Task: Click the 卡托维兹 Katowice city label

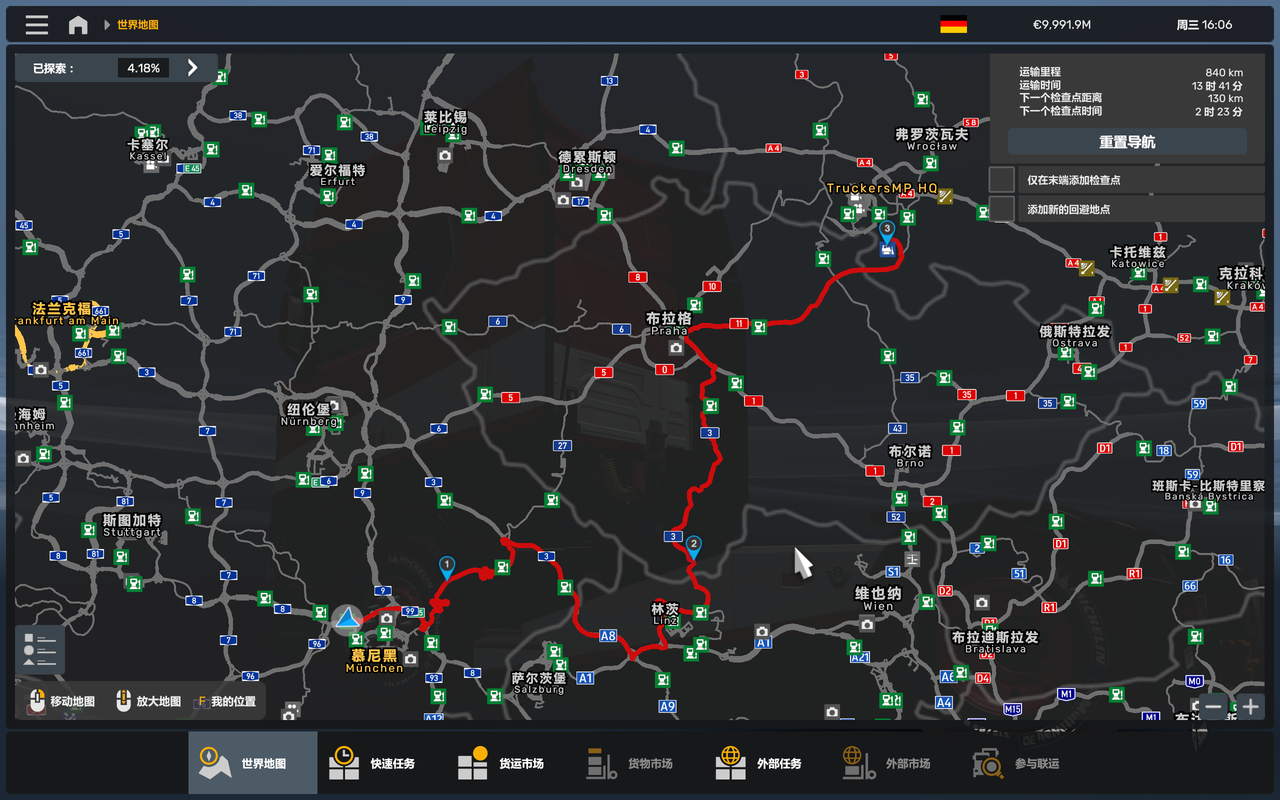Action: 1137,258
